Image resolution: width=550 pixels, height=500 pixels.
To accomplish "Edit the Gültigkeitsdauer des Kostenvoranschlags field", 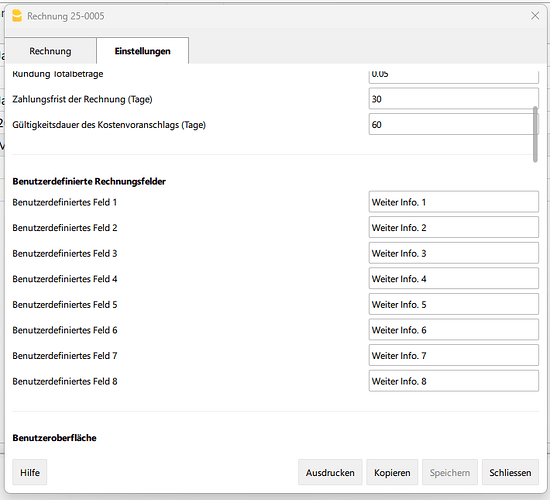I will [x=454, y=124].
